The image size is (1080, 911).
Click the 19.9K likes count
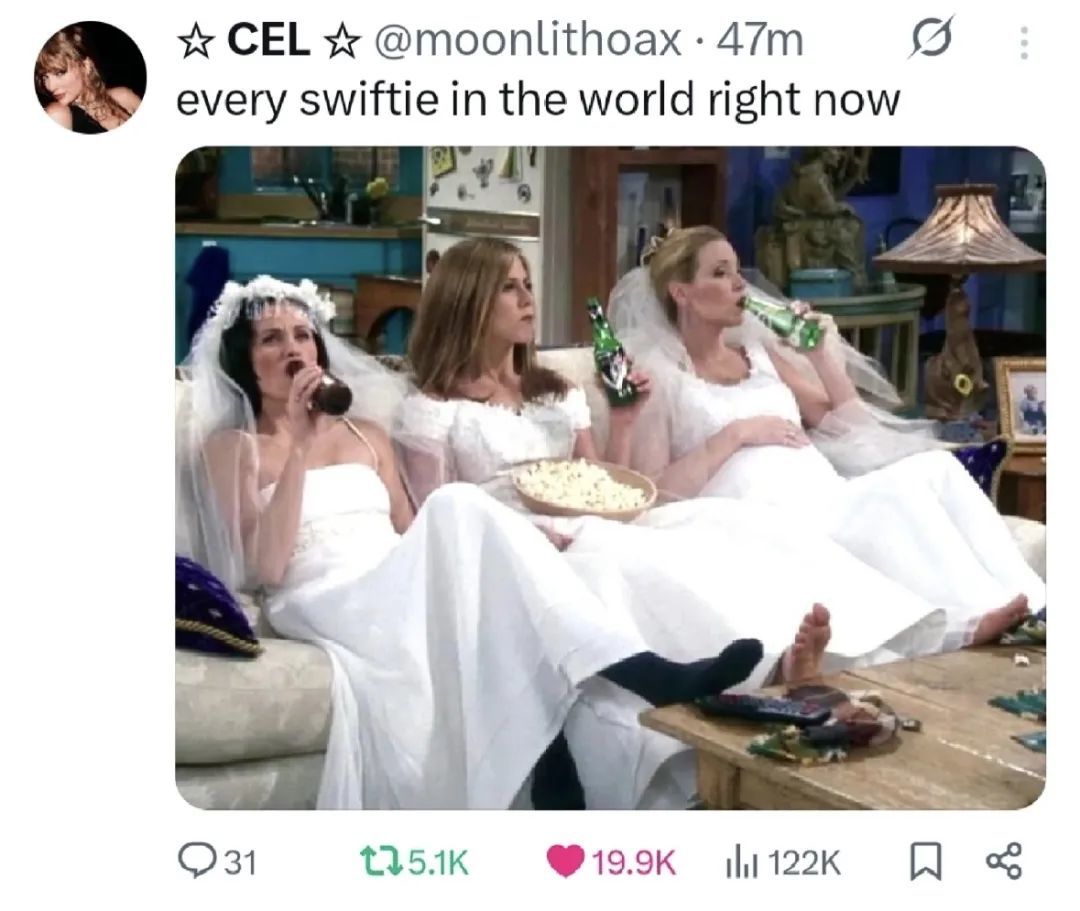point(634,862)
